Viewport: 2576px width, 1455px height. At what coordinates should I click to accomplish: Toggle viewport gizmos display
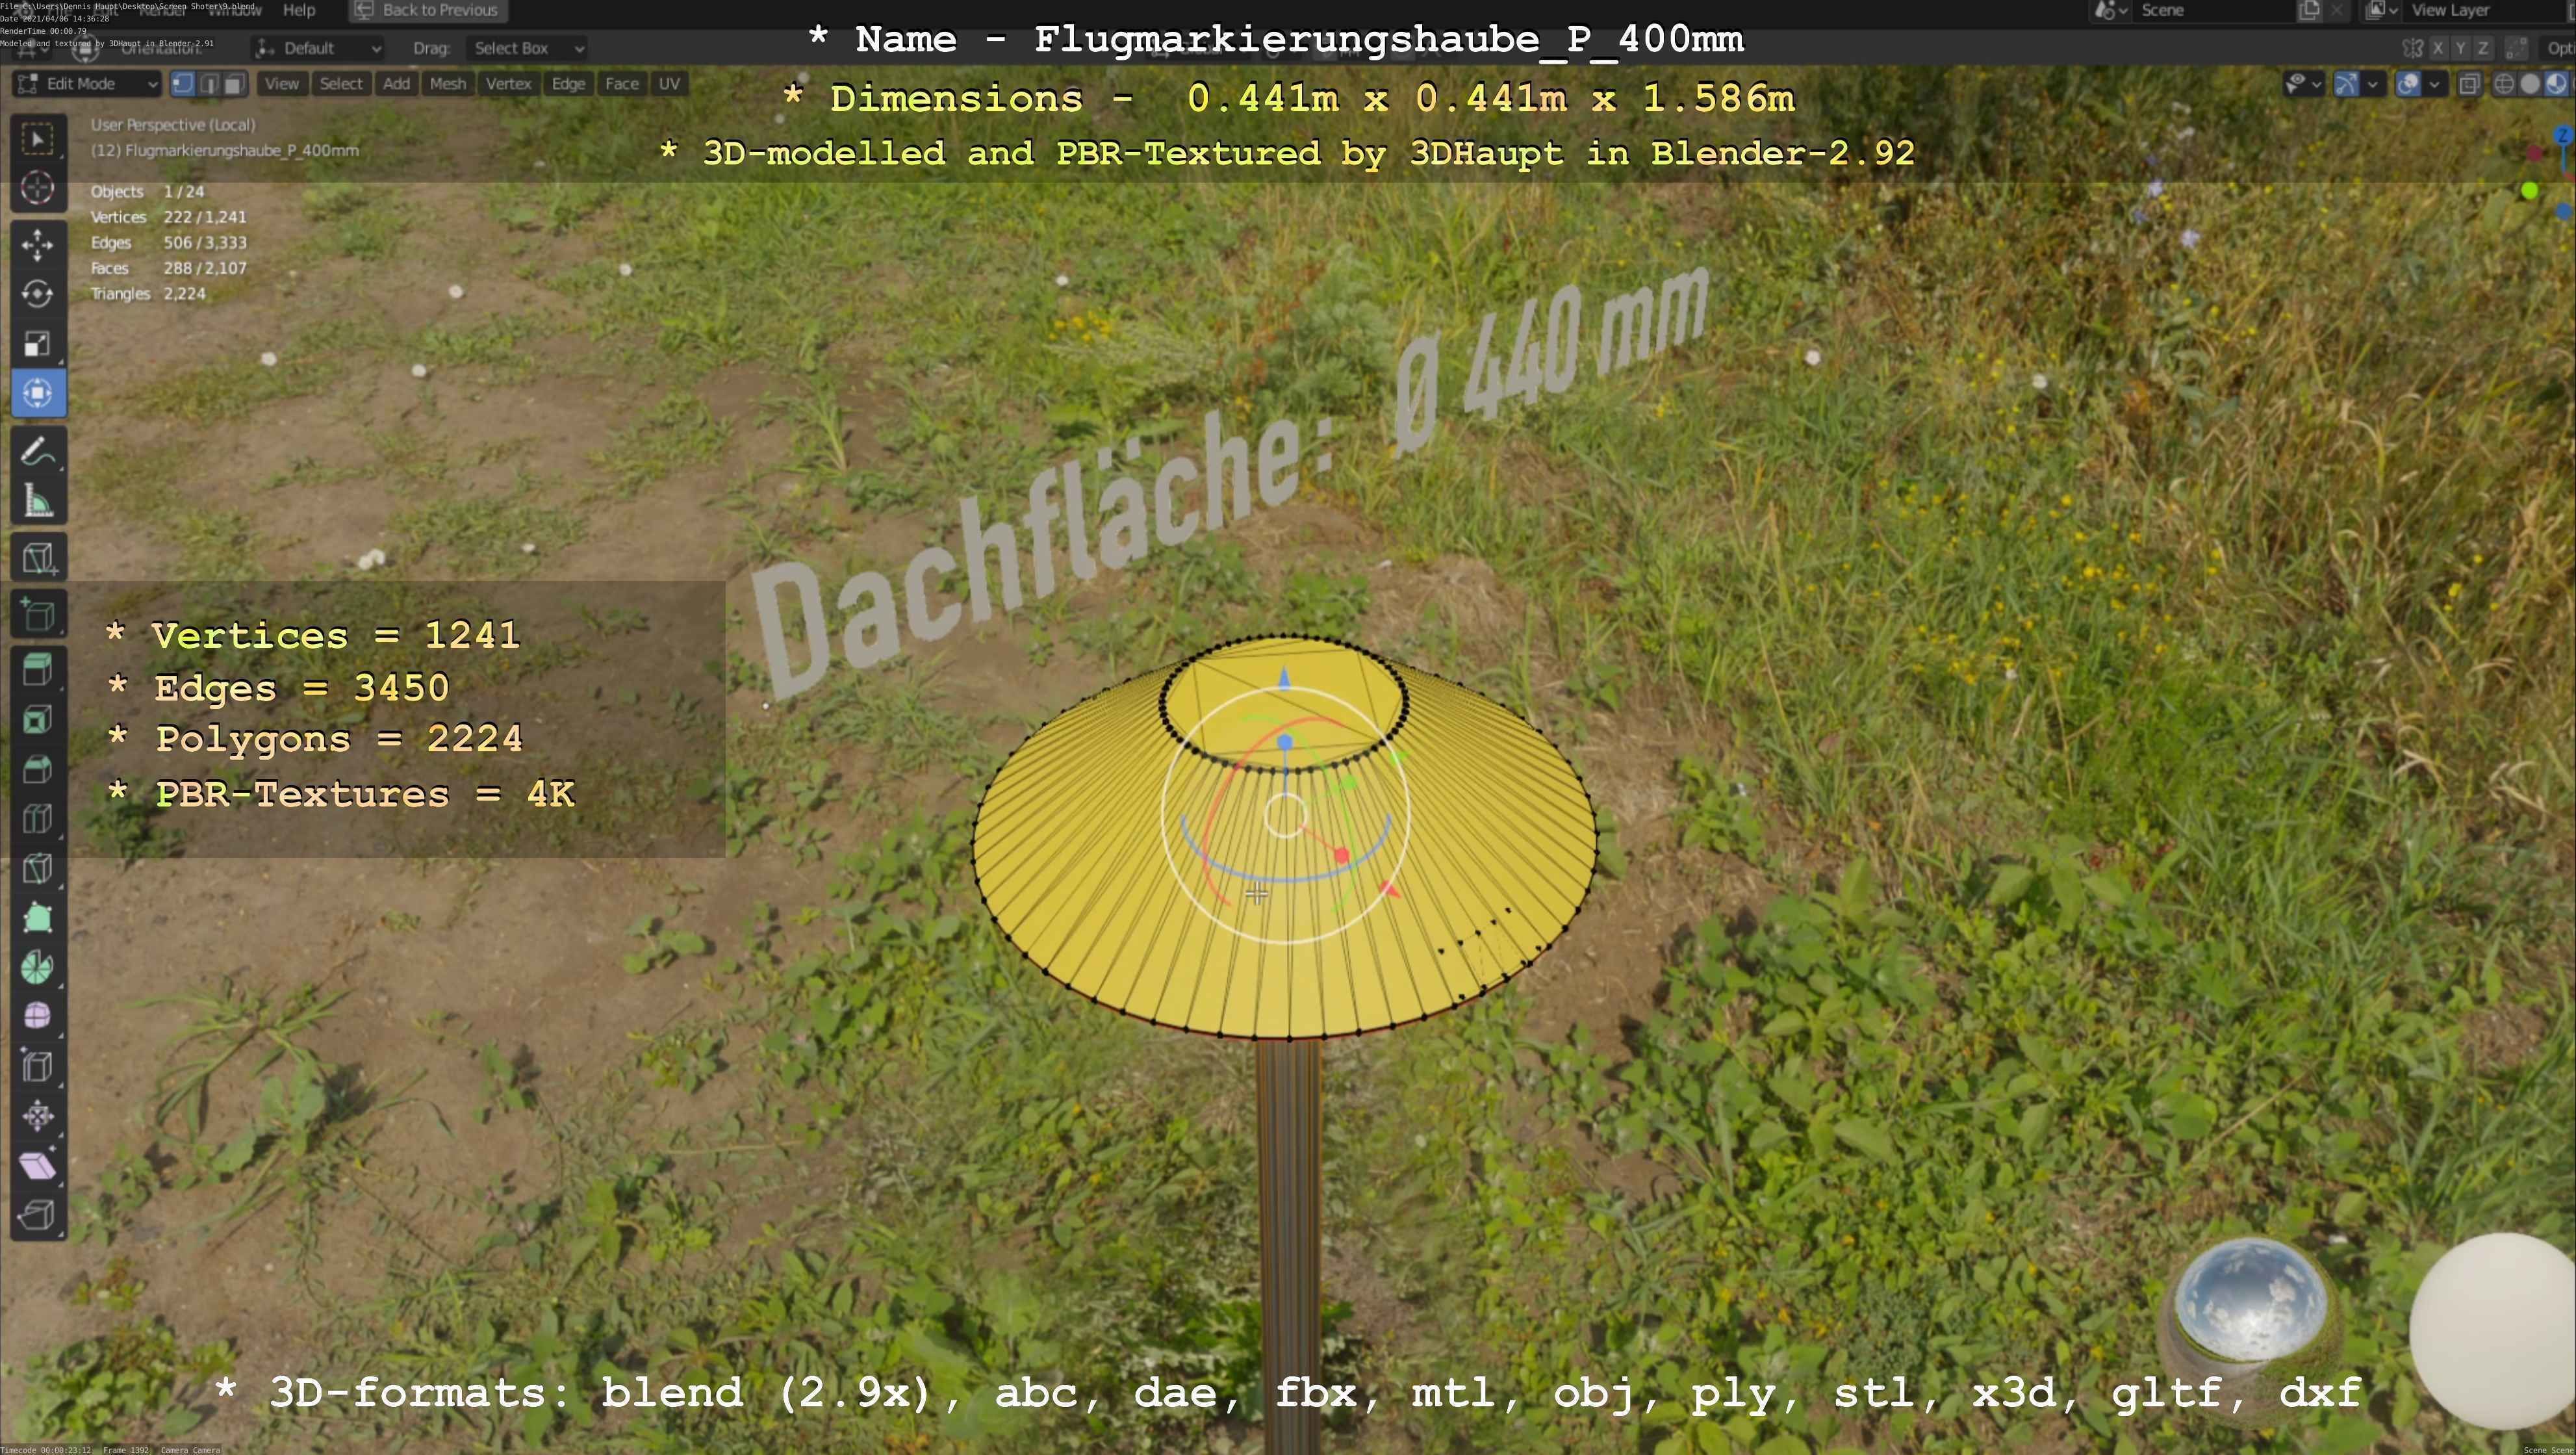[x=2346, y=84]
